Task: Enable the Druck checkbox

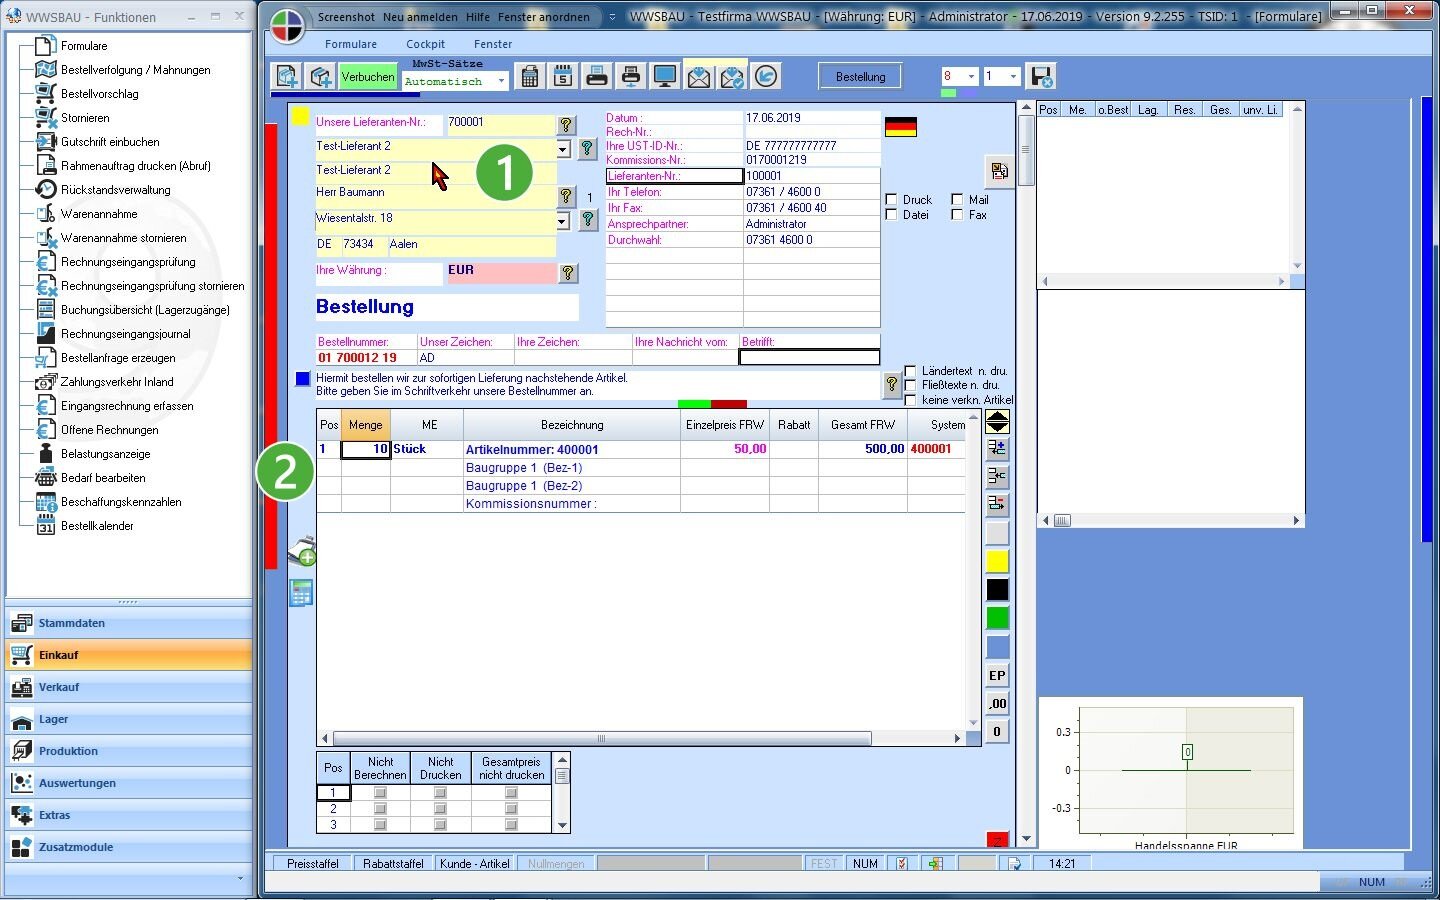Action: [891, 200]
